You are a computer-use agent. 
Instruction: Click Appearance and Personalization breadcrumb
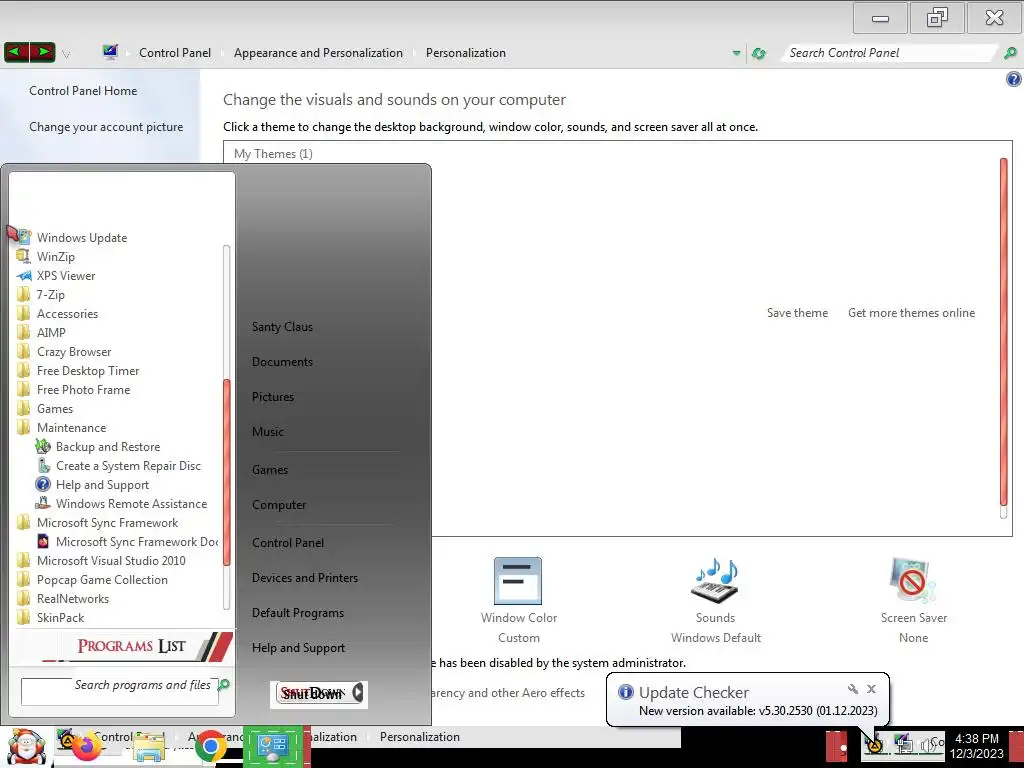click(x=318, y=53)
